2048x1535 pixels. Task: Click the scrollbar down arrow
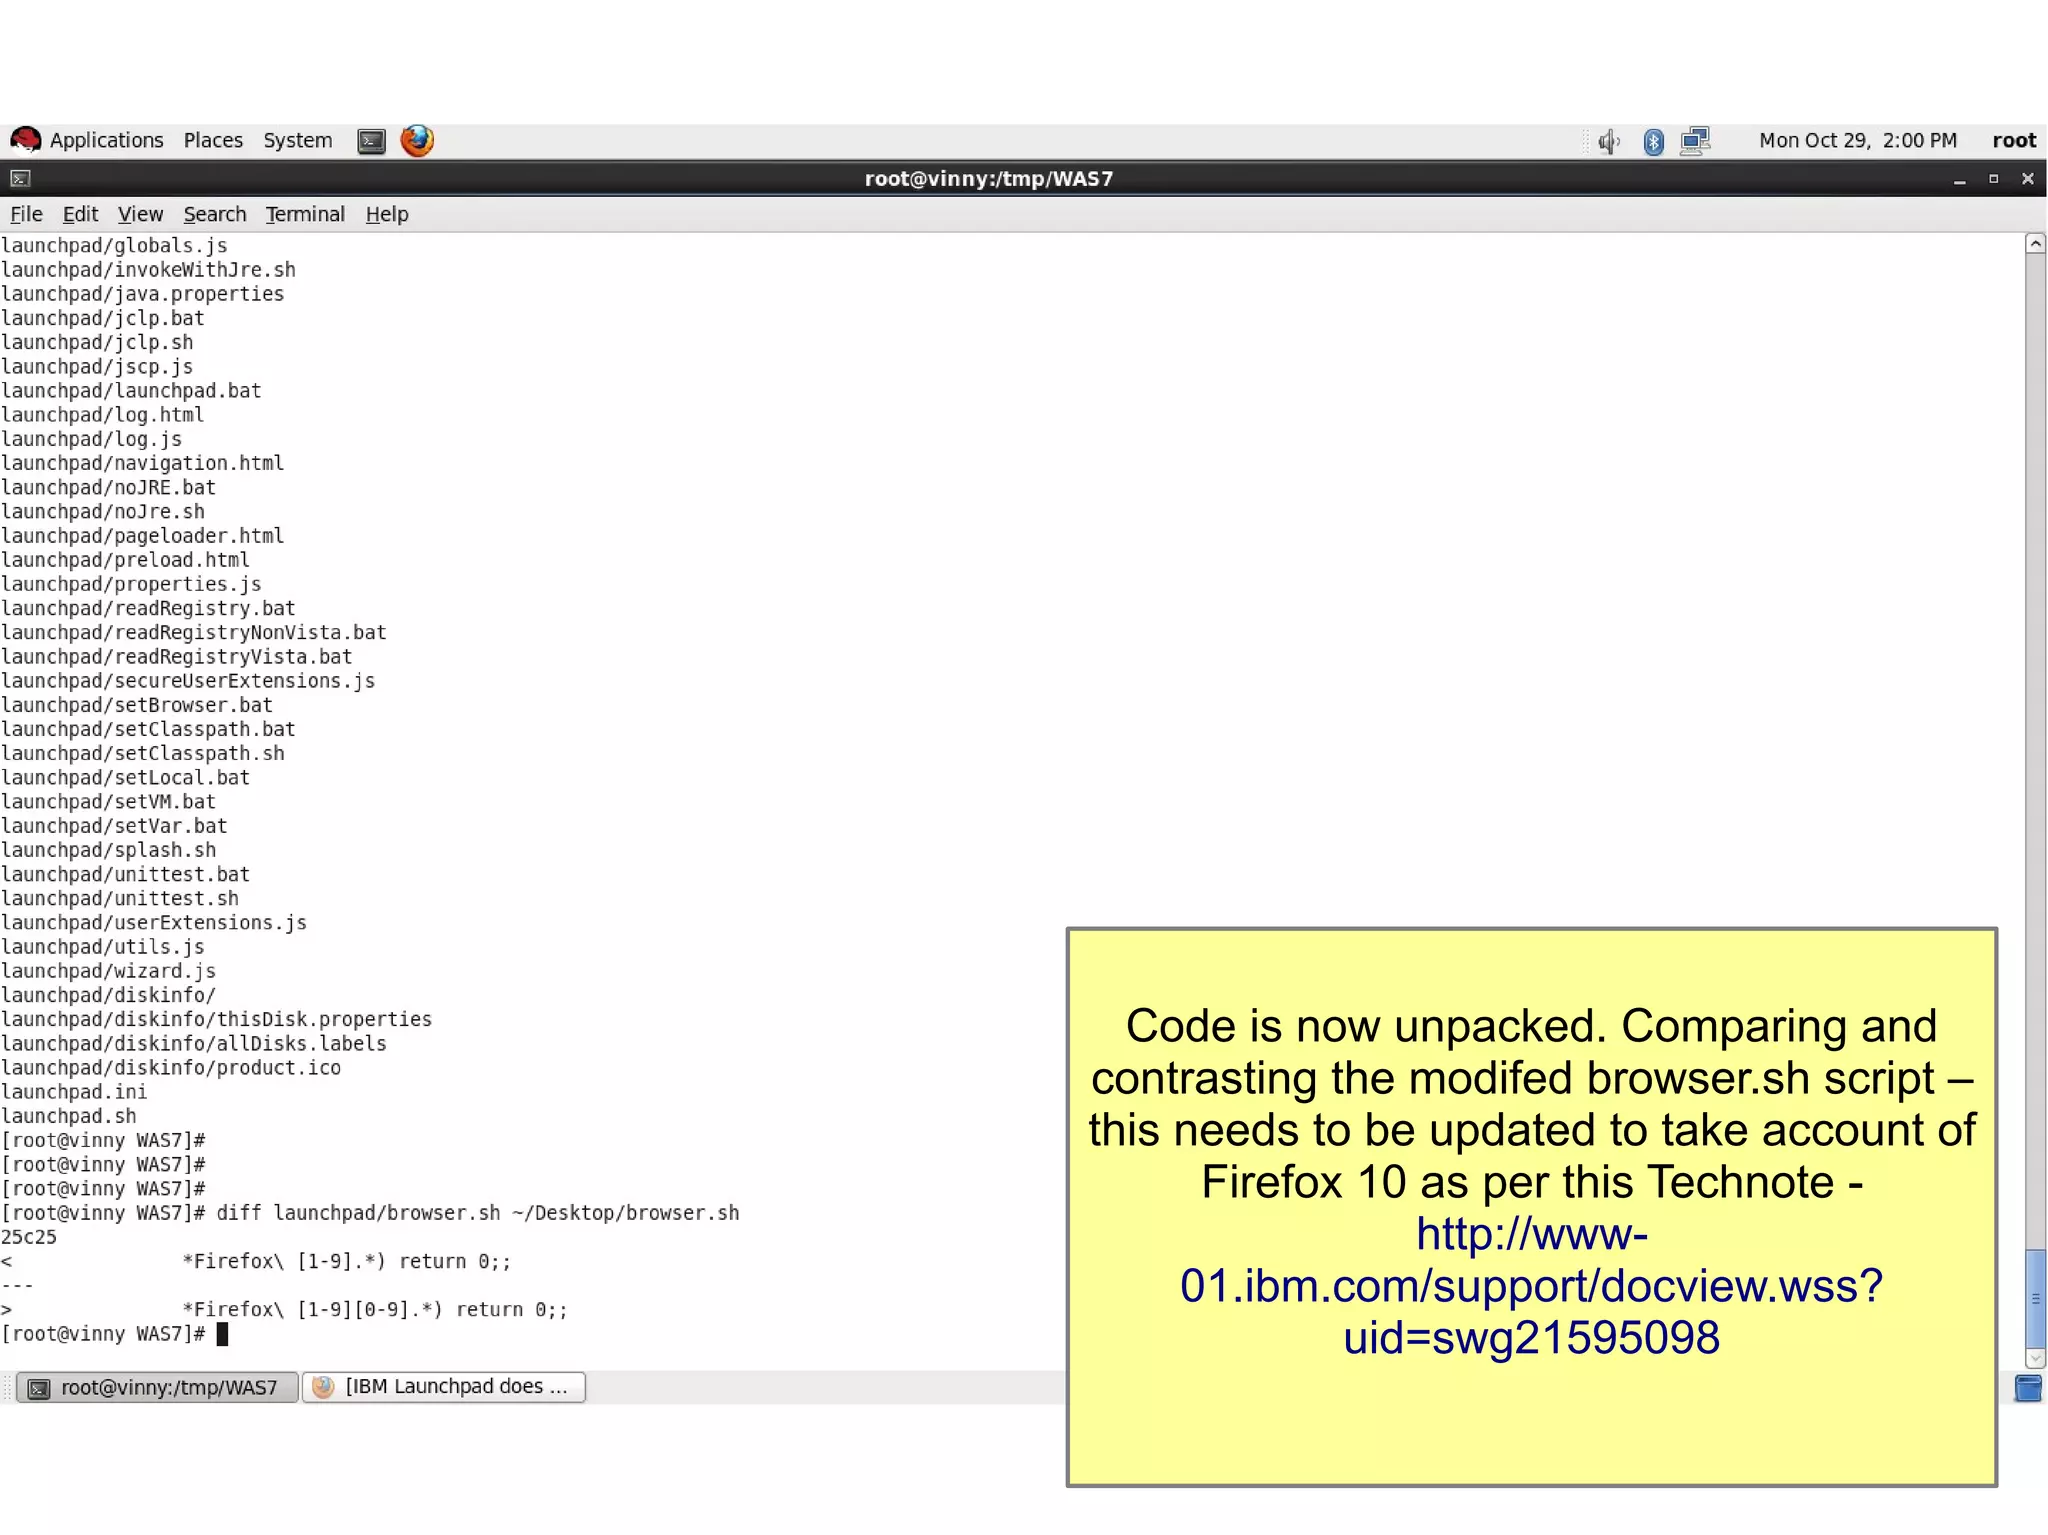click(2035, 1359)
